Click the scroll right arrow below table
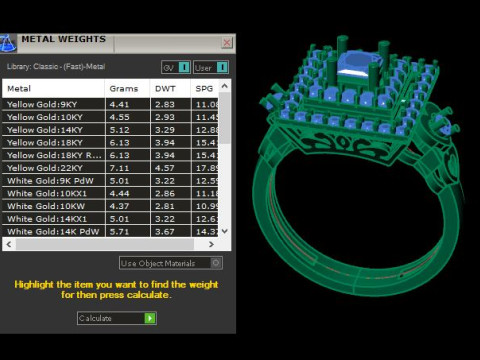 [x=211, y=244]
